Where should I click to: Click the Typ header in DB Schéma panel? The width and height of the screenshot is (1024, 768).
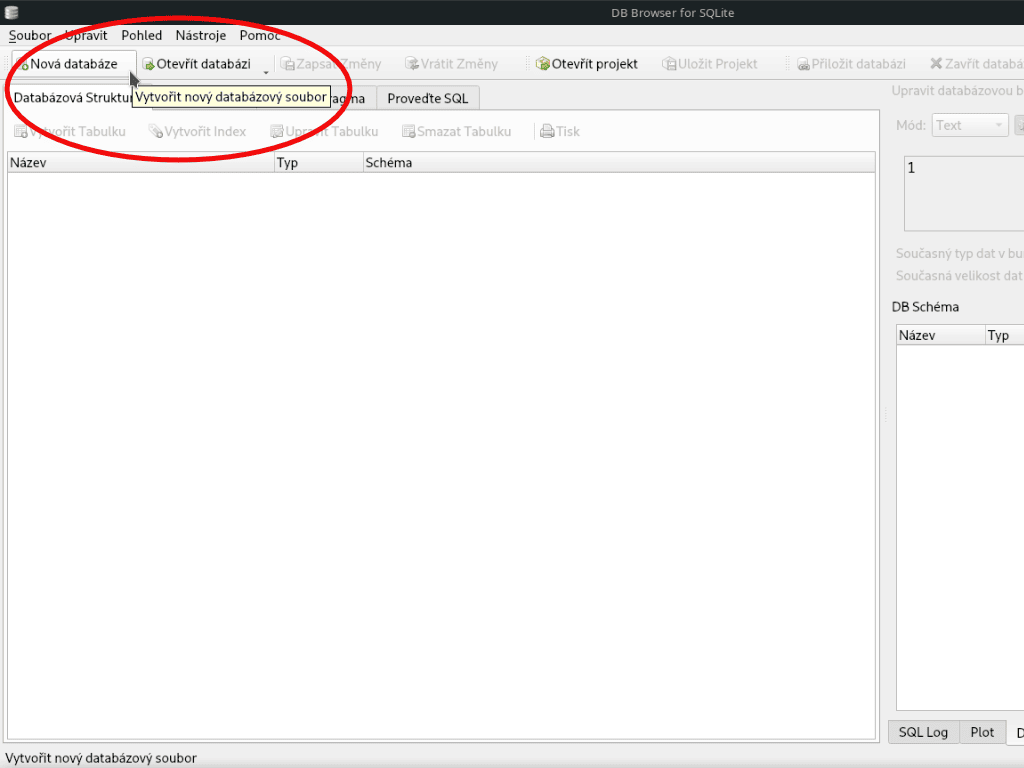pos(1004,335)
